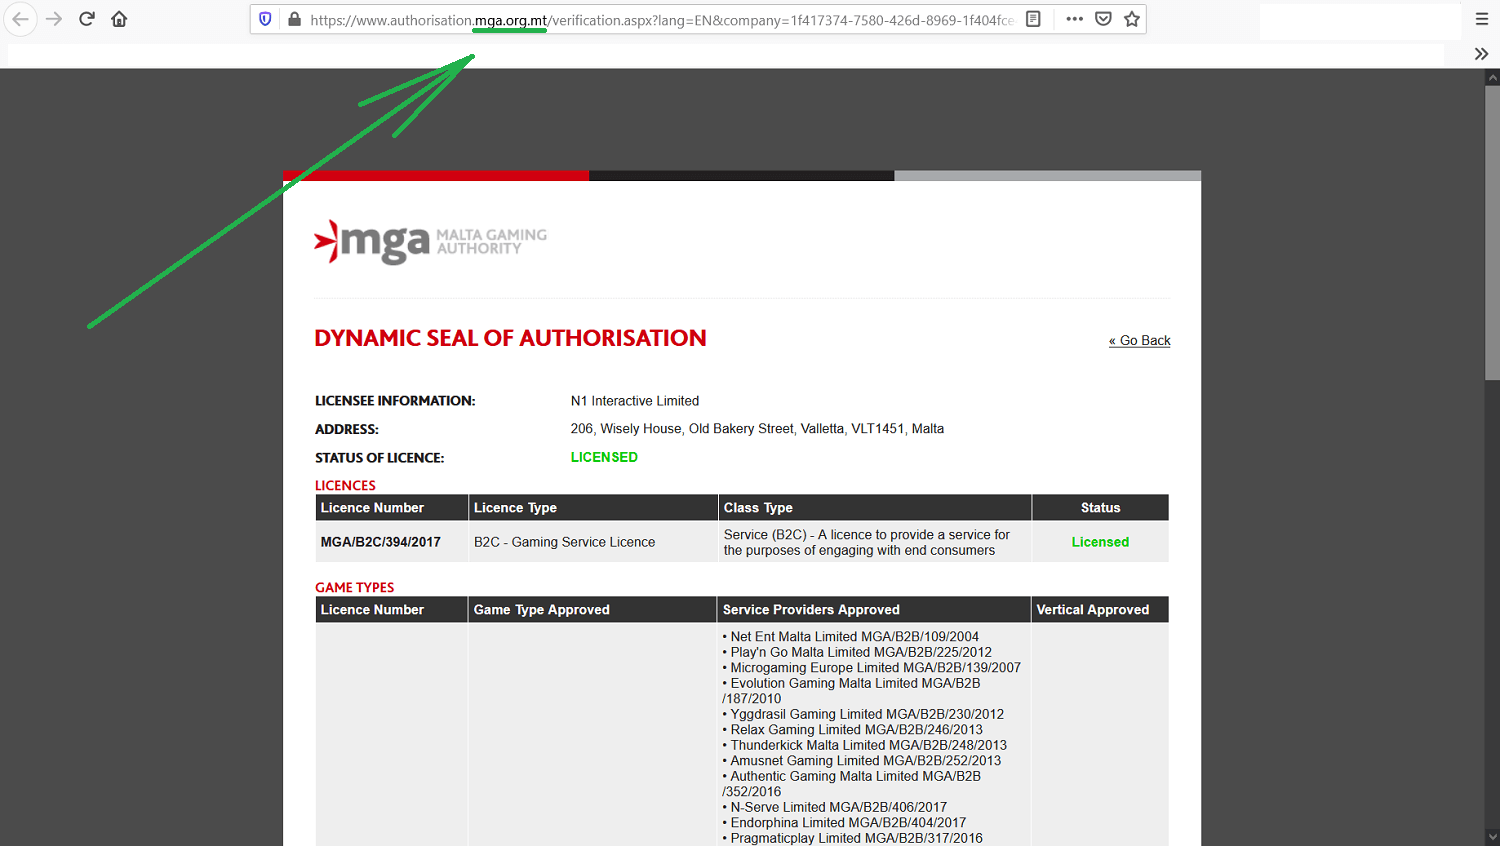The image size is (1500, 846).
Task: Click the Class Type column header
Action: pyautogui.click(x=875, y=508)
